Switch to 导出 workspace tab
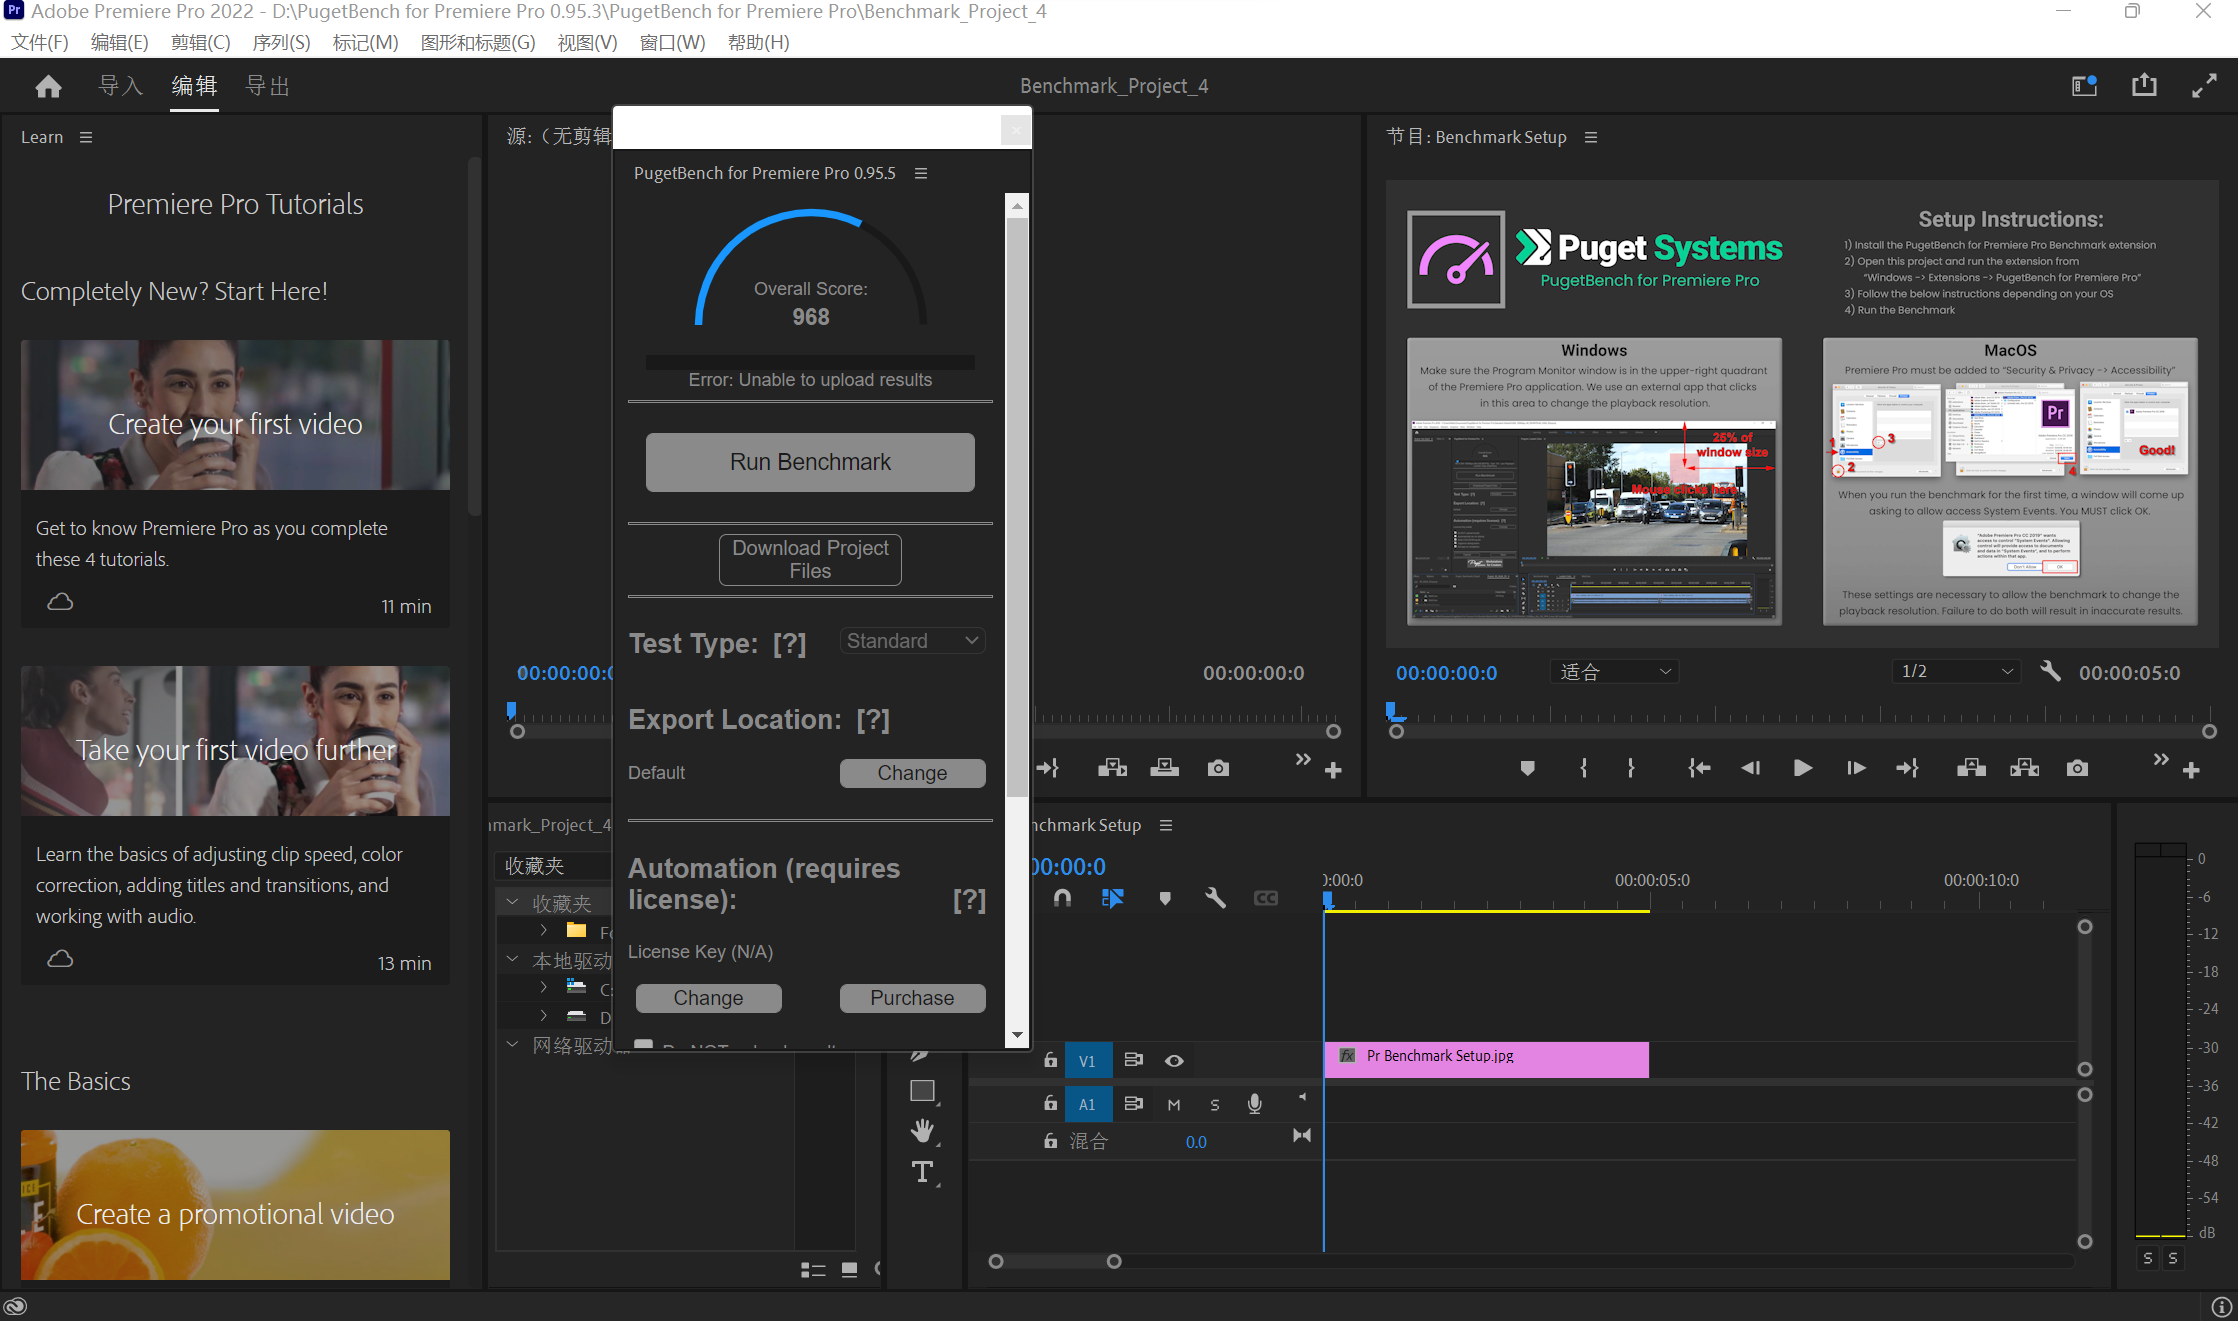This screenshot has width=2238, height=1321. (268, 86)
